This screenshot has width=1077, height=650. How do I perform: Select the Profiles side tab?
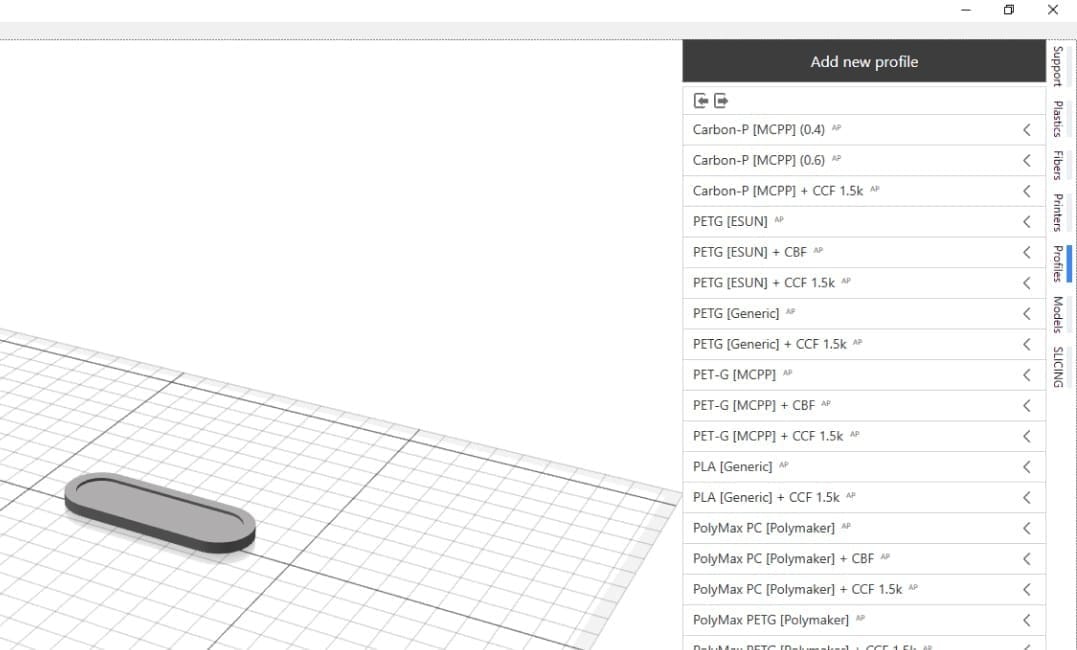tap(1058, 263)
